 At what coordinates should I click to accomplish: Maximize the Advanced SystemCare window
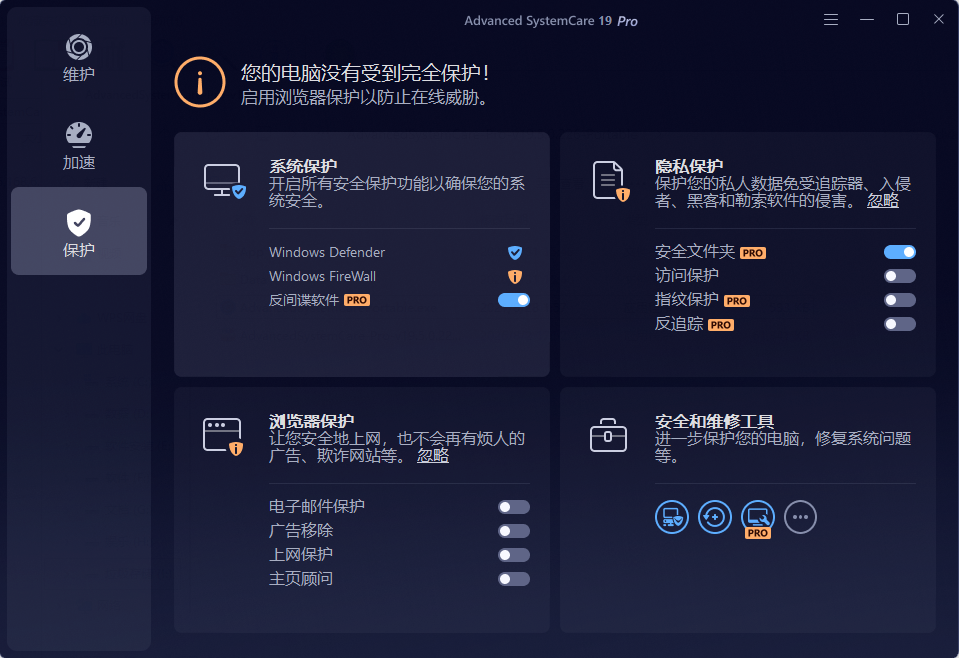(903, 20)
